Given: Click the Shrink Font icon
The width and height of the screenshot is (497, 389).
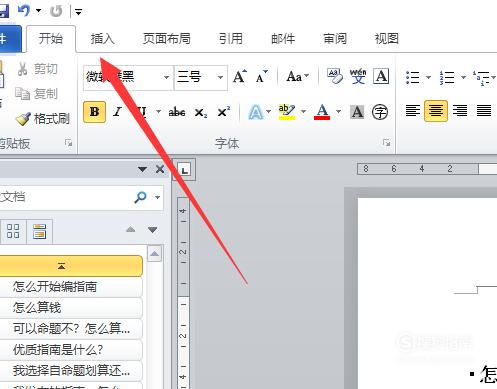Looking at the screenshot, I should pyautogui.click(x=261, y=76).
